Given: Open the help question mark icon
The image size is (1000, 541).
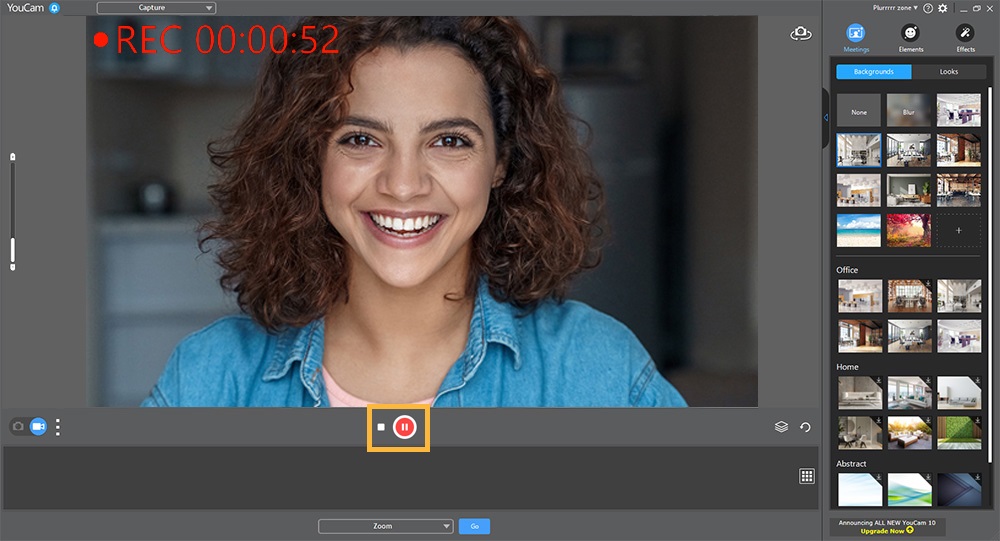Looking at the screenshot, I should (x=928, y=8).
